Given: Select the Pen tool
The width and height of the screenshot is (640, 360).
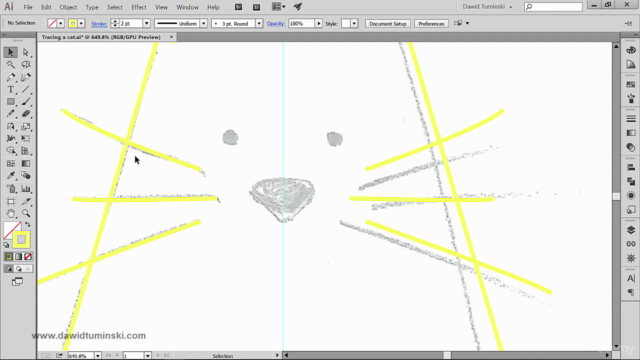Looking at the screenshot, I should [11, 77].
